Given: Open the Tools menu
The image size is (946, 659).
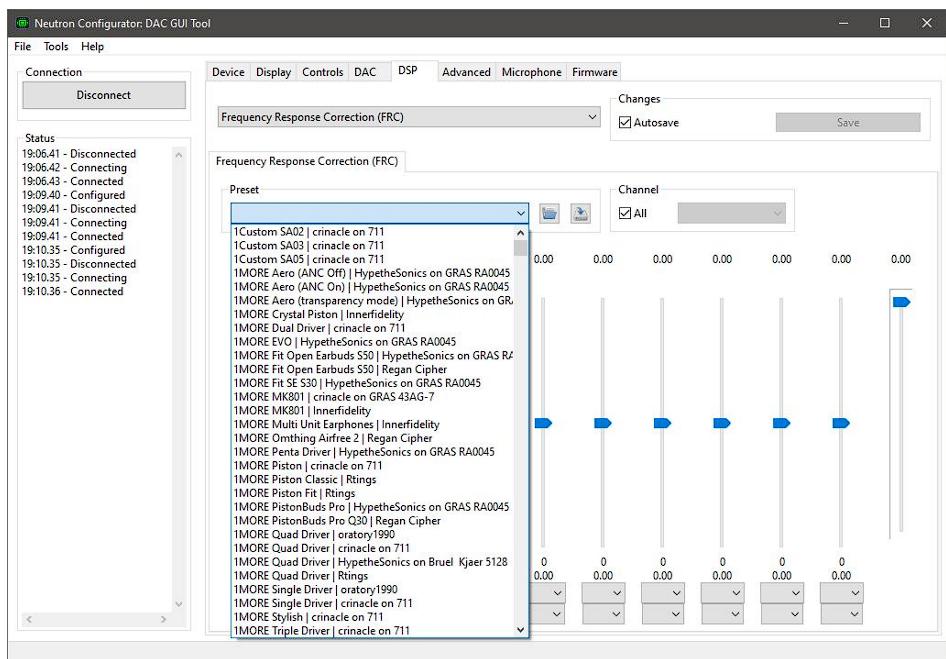Looking at the screenshot, I should click(x=56, y=46).
